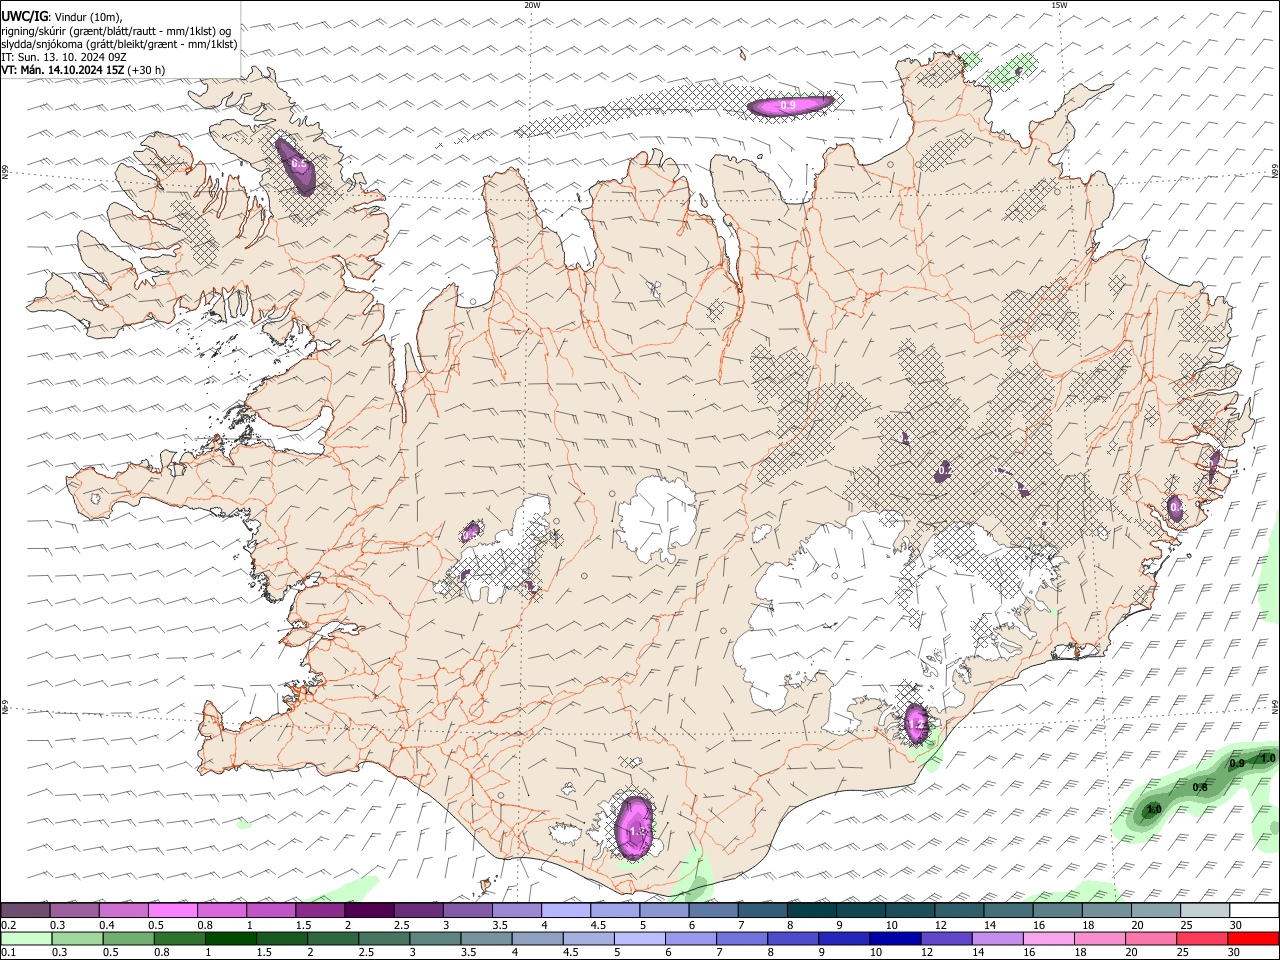Select the '25' label on the lower scale

[1182, 953]
